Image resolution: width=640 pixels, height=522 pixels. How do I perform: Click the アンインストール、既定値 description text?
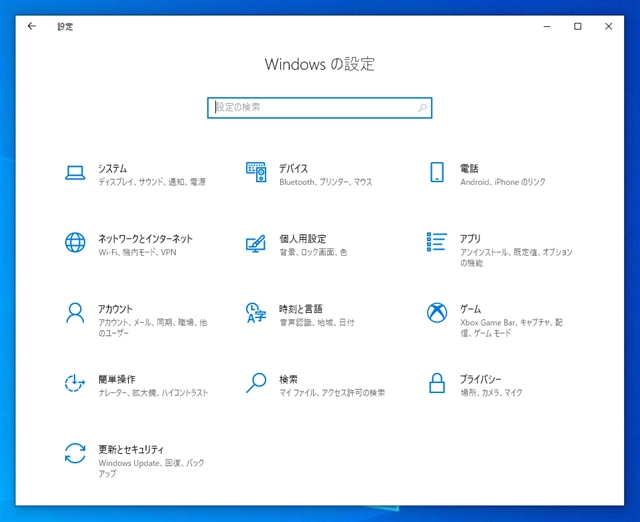pyautogui.click(x=516, y=258)
